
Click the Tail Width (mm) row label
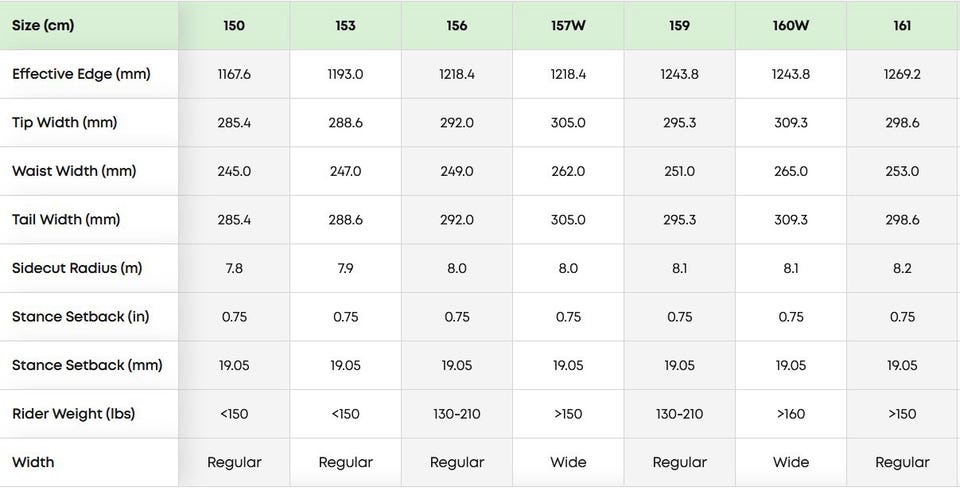click(66, 219)
